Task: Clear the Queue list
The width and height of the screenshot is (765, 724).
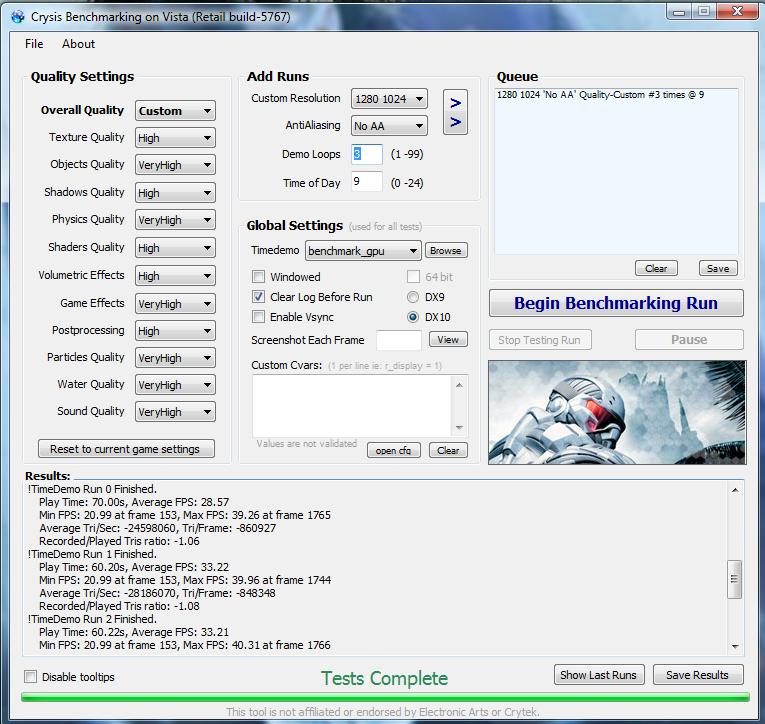Action: pyautogui.click(x=656, y=268)
